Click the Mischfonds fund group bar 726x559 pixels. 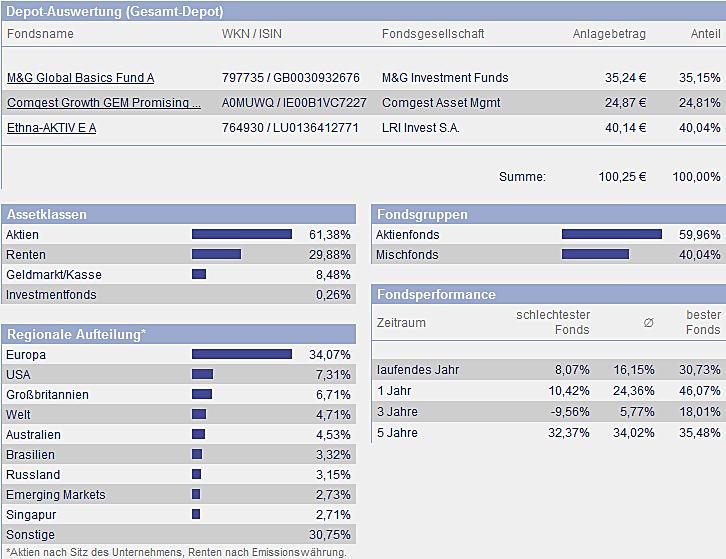pos(595,255)
